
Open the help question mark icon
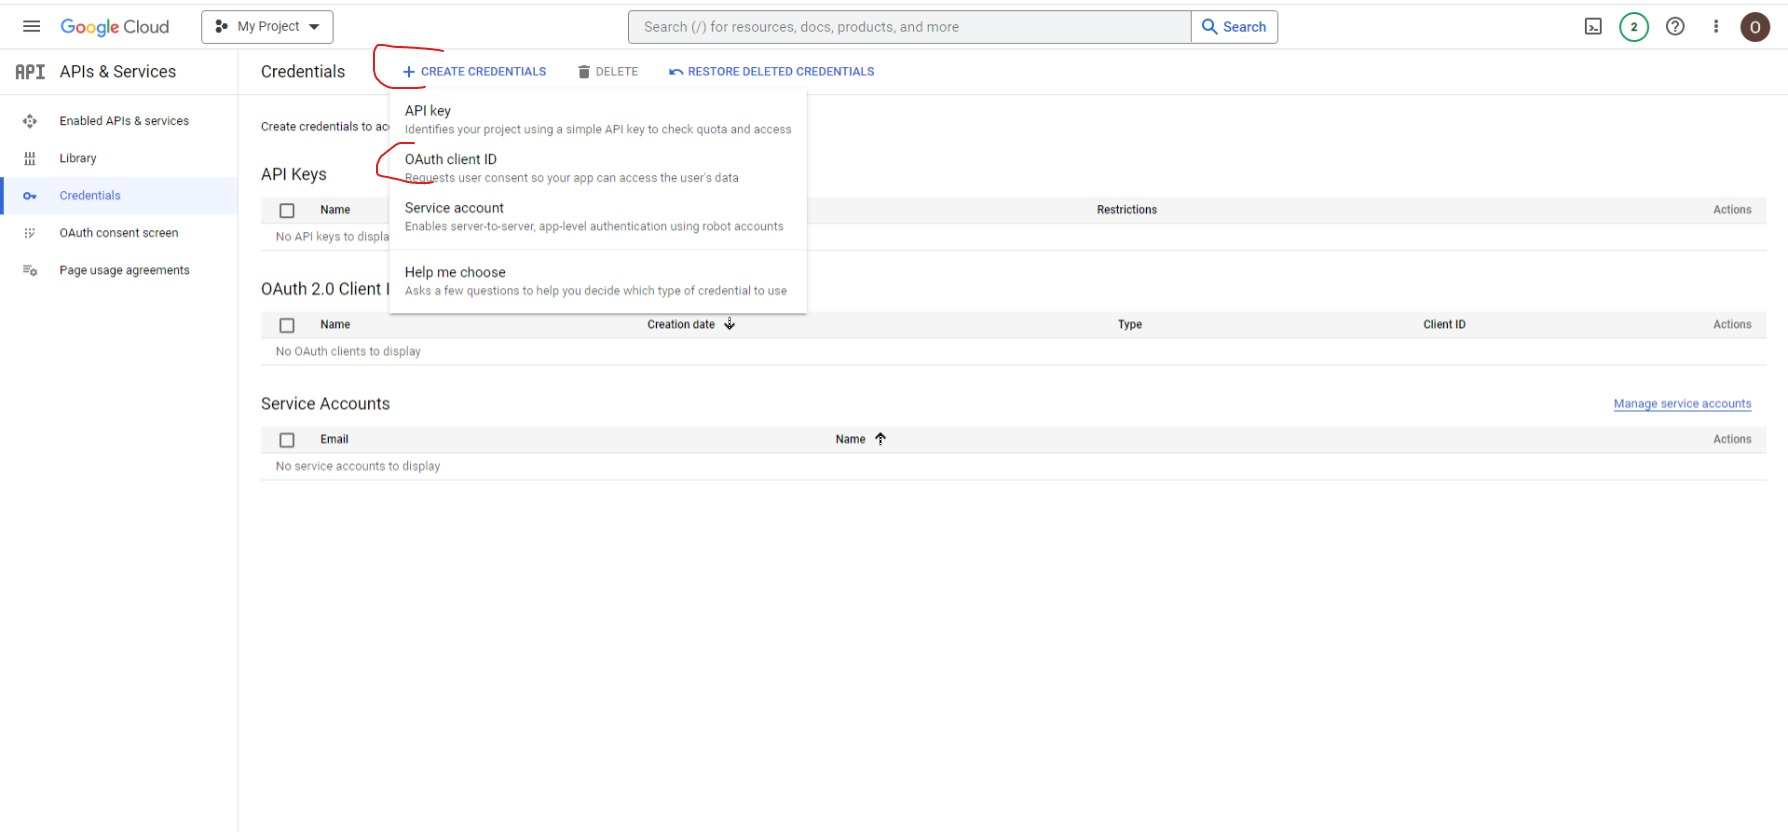click(1675, 27)
